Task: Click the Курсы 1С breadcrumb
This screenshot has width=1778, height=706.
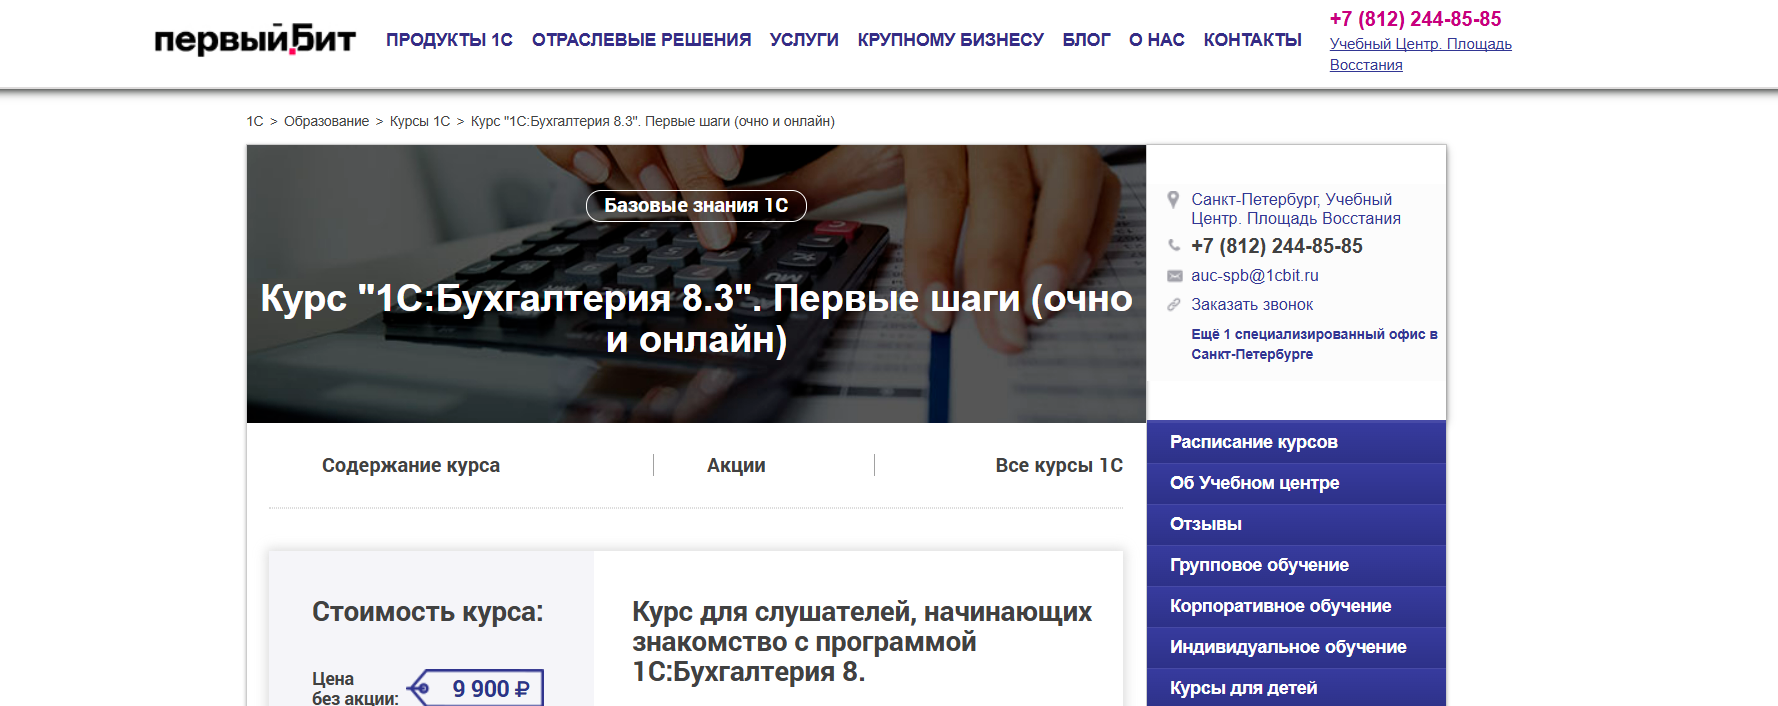Action: tap(420, 121)
